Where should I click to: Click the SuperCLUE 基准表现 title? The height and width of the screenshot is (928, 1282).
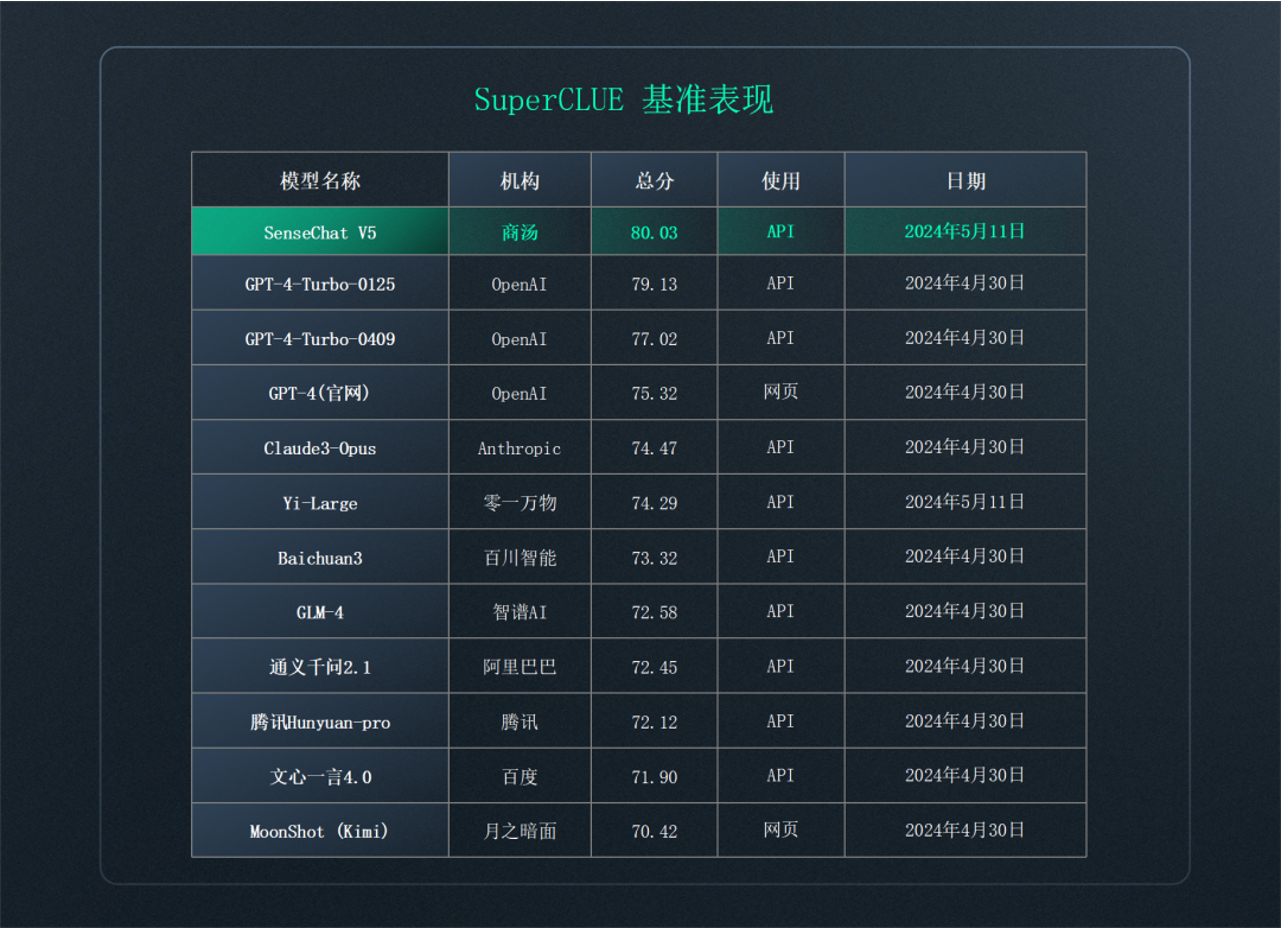[623, 100]
